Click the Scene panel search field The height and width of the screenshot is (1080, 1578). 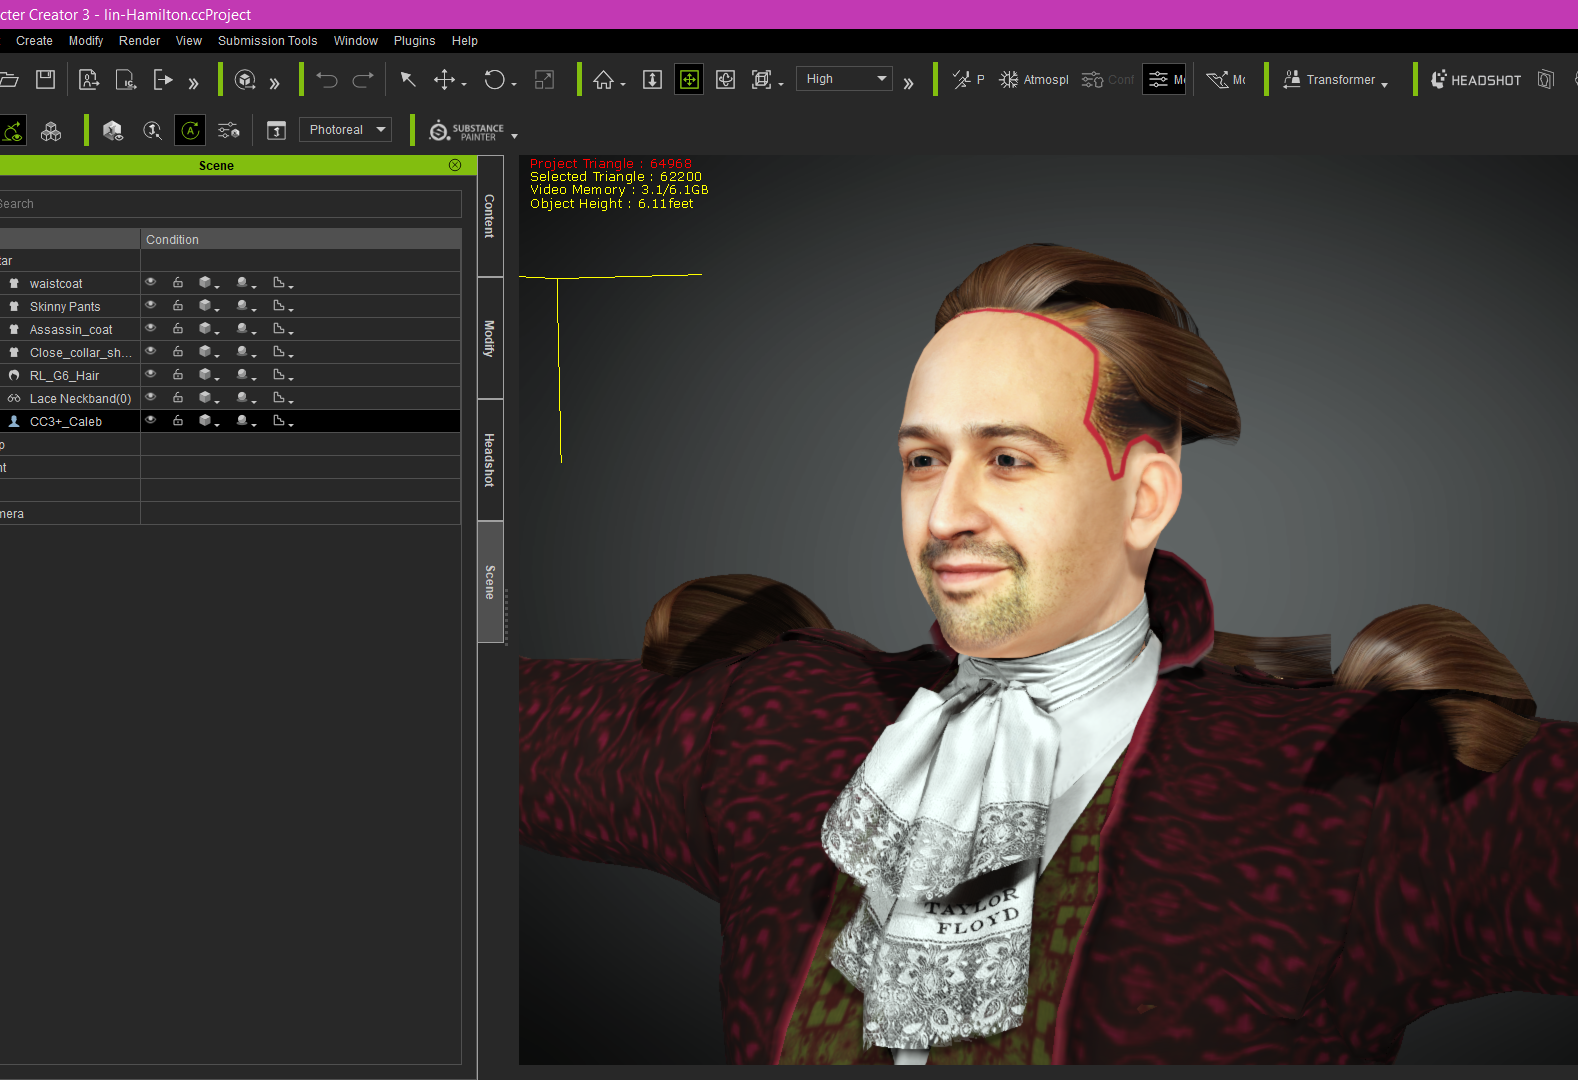coord(229,204)
